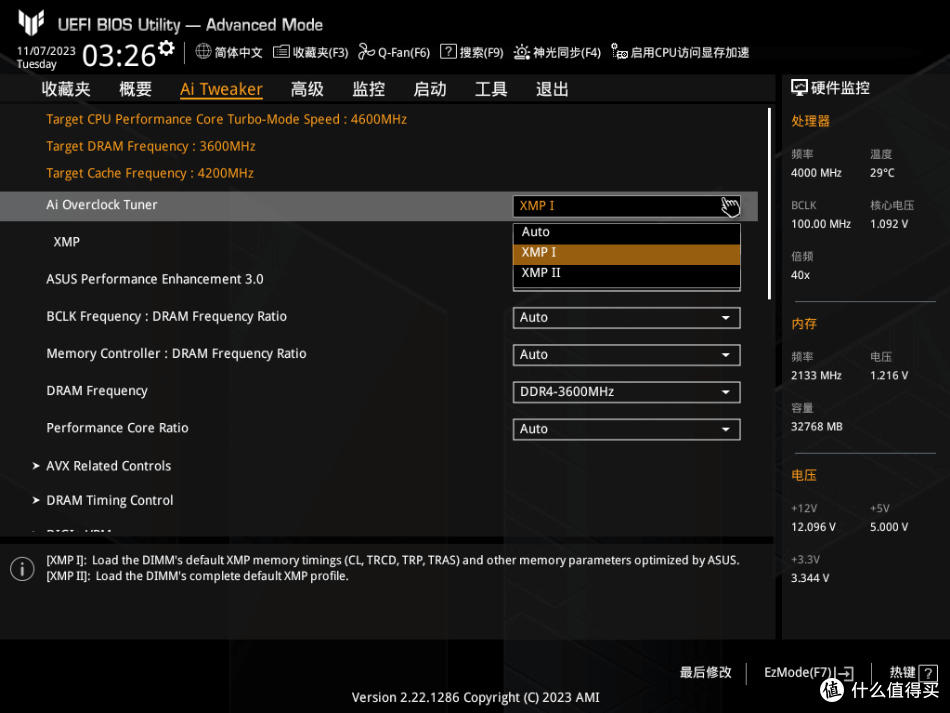The width and height of the screenshot is (950, 713).
Task: Click the memory frequency 2133 MHz value
Action: tap(816, 376)
